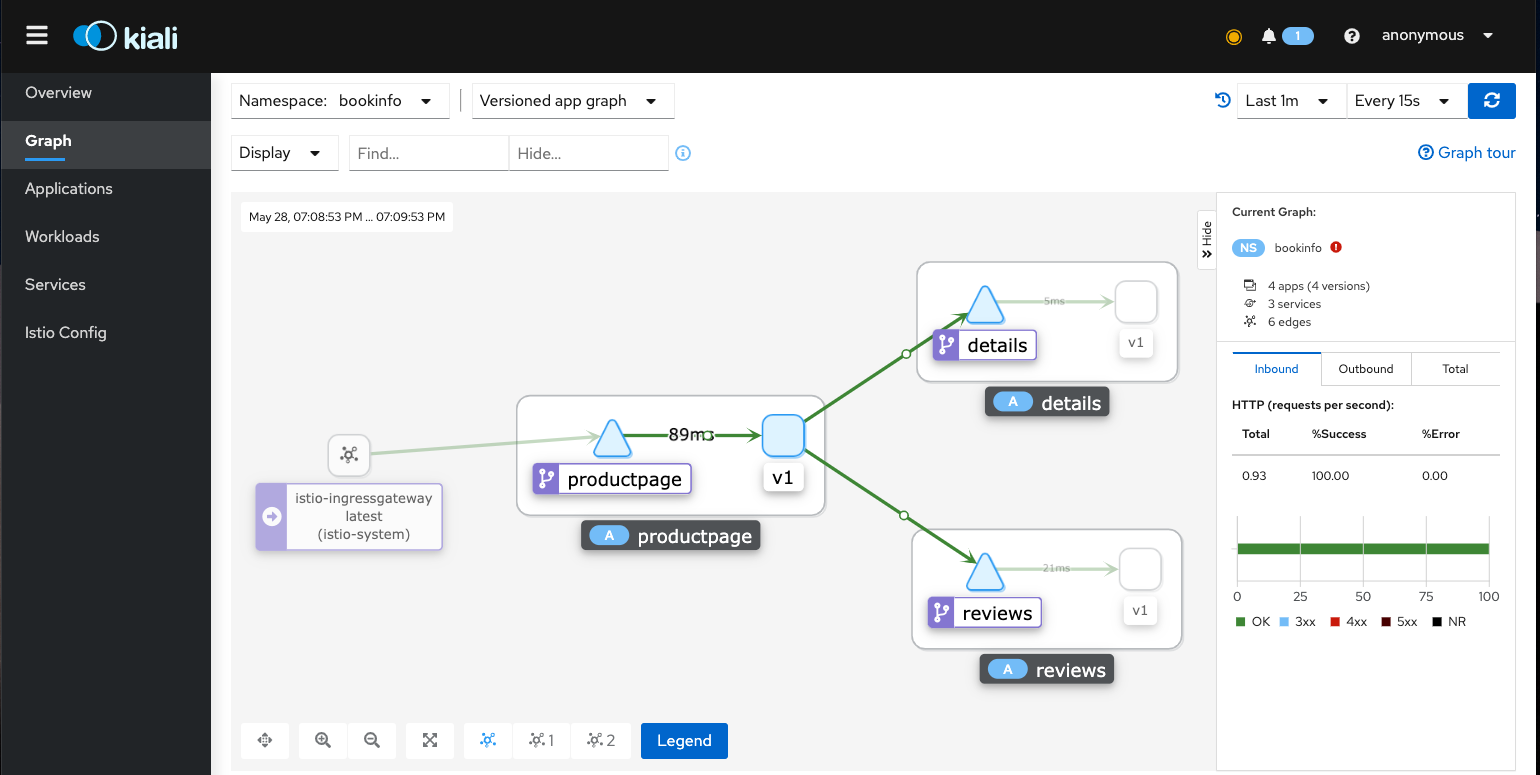This screenshot has width=1540, height=775.
Task: Open the Display options dropdown
Action: click(284, 153)
